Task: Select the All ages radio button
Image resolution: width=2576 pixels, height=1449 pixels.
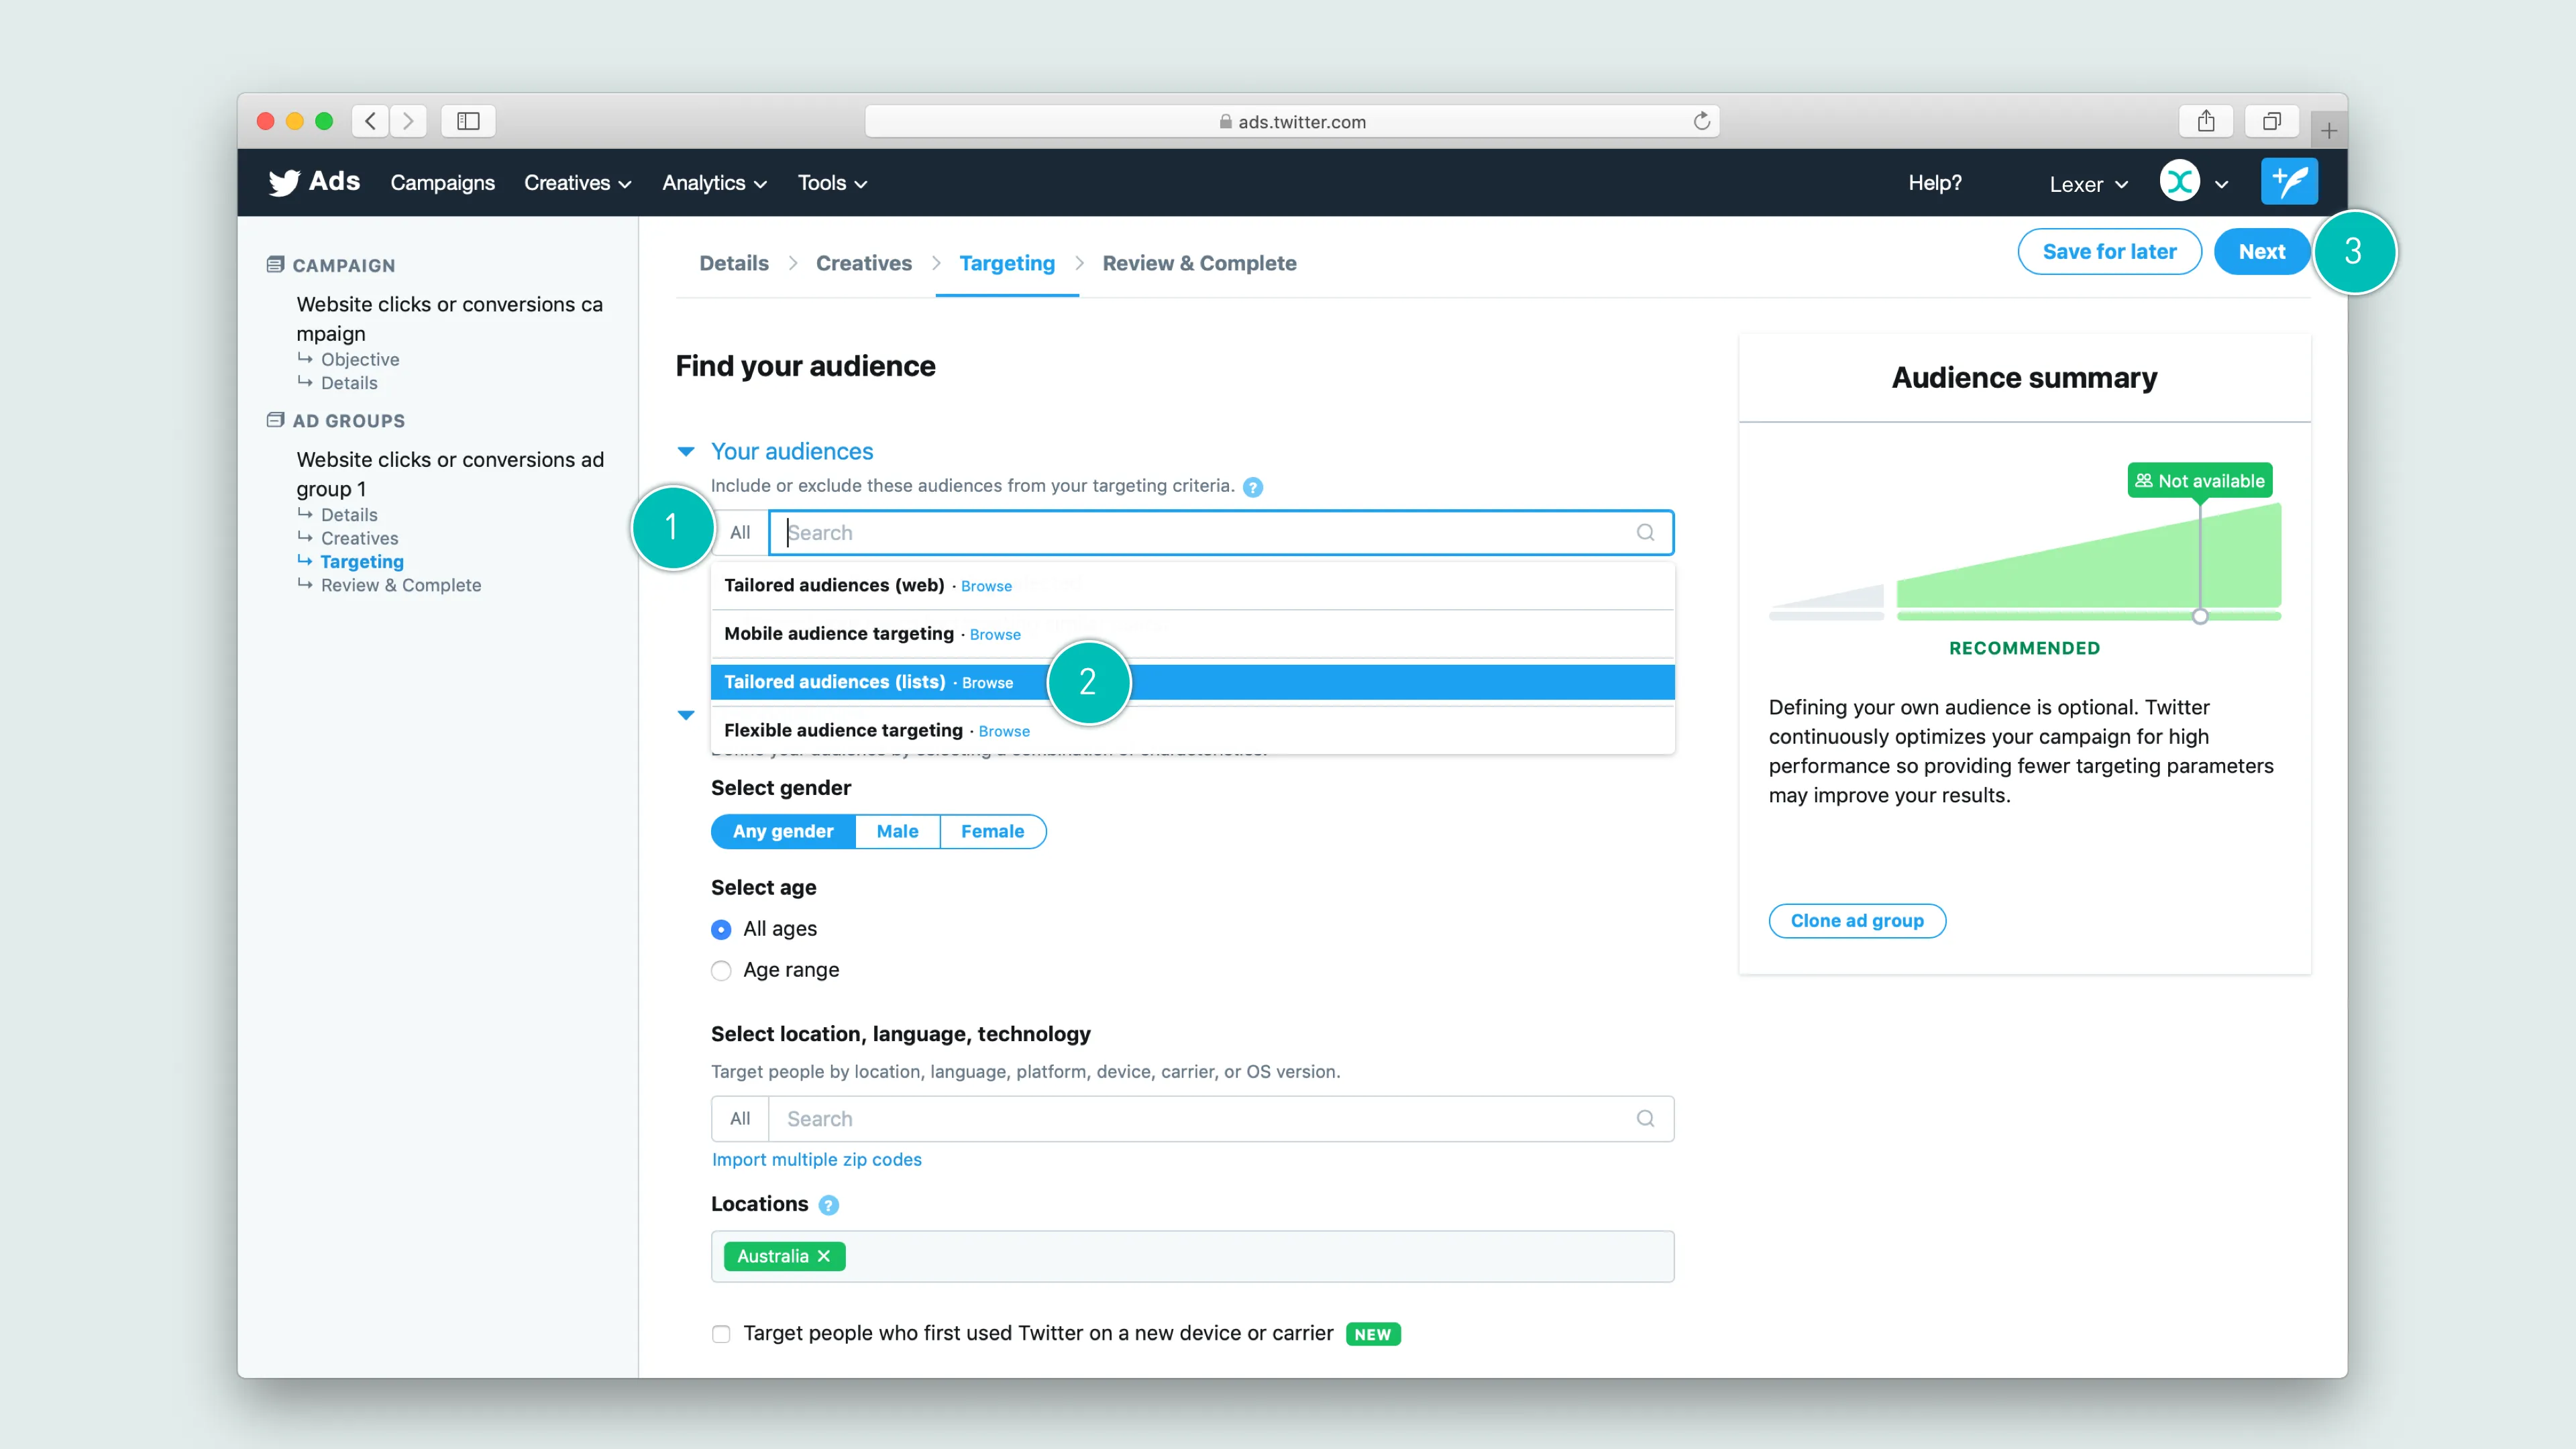Action: coord(721,929)
